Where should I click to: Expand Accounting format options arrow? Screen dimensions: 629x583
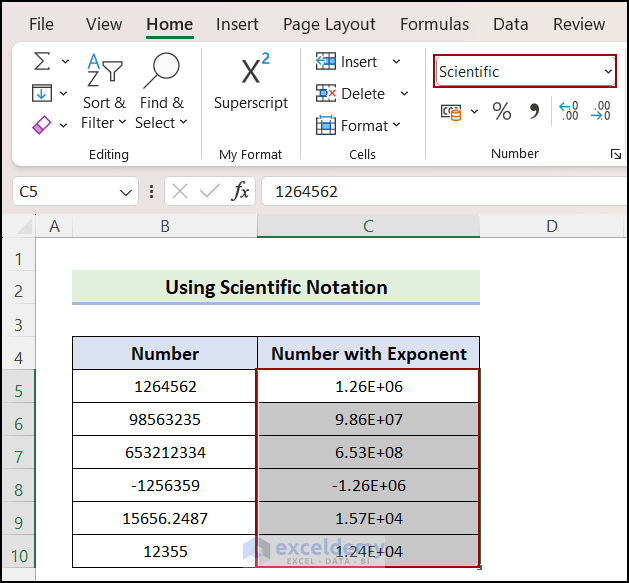pos(474,112)
